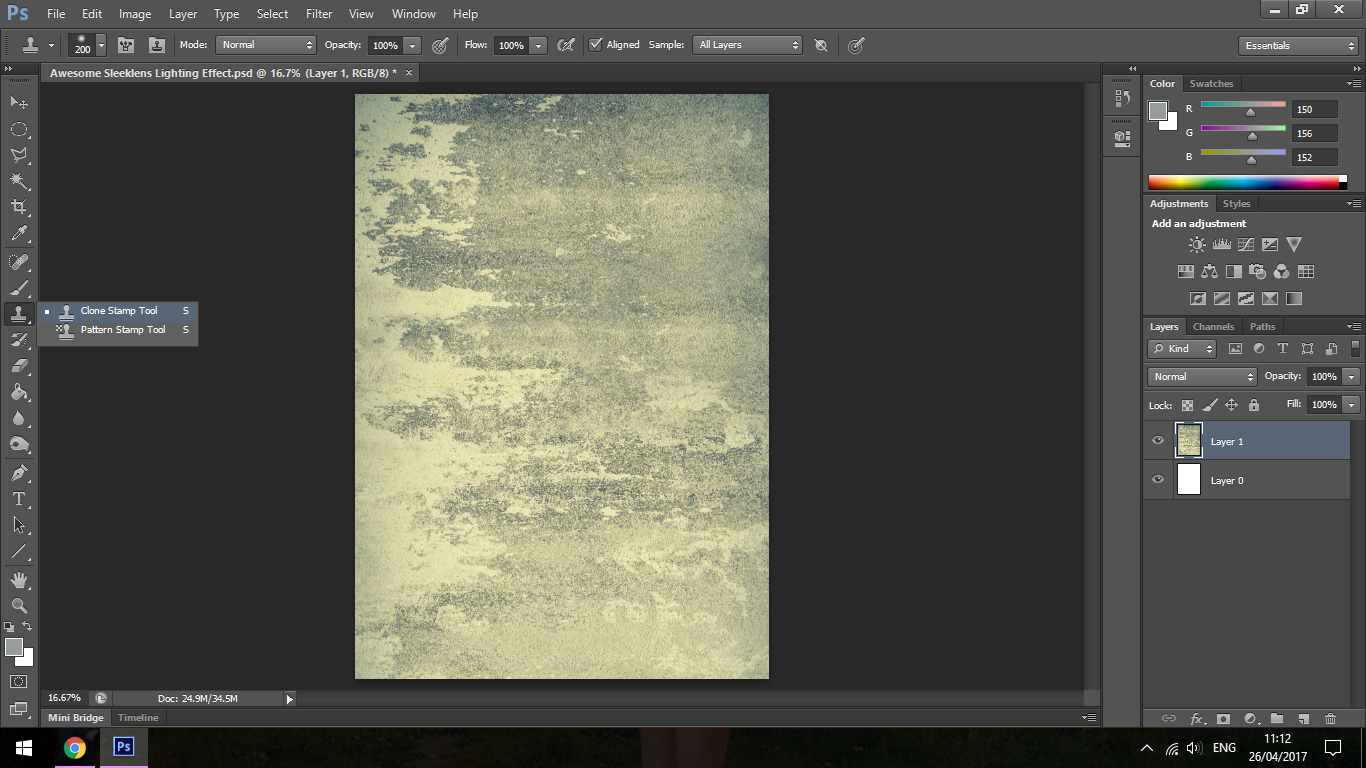Toggle ignore adjustment layers when cloning

pos(821,45)
